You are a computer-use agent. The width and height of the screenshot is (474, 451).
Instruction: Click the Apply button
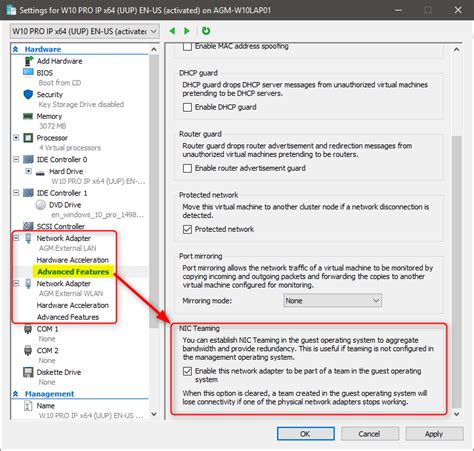(x=434, y=434)
